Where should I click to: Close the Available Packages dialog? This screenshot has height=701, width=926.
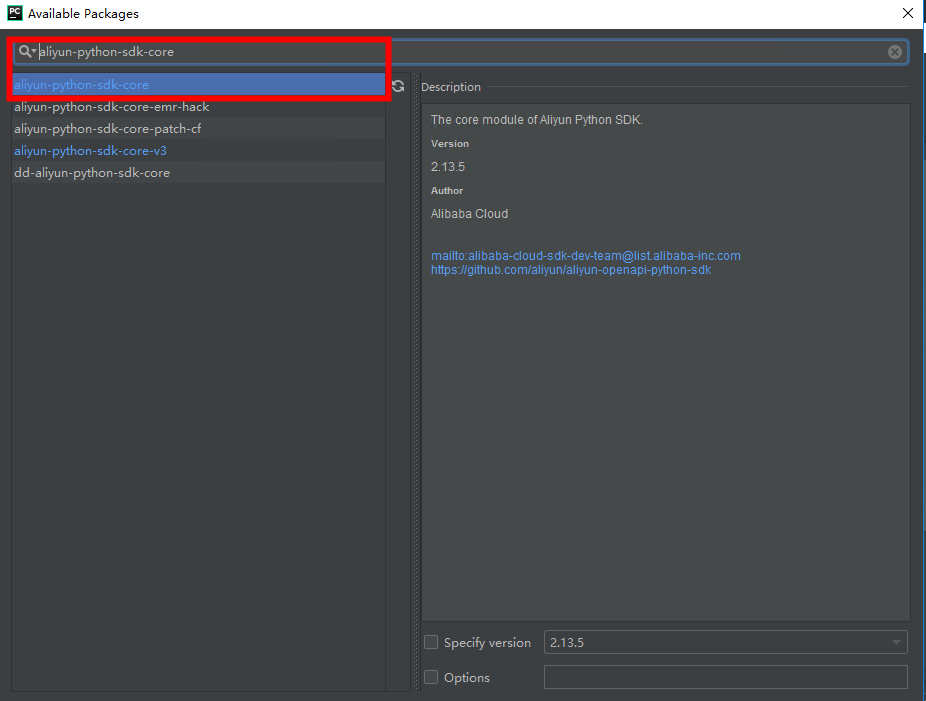click(908, 13)
